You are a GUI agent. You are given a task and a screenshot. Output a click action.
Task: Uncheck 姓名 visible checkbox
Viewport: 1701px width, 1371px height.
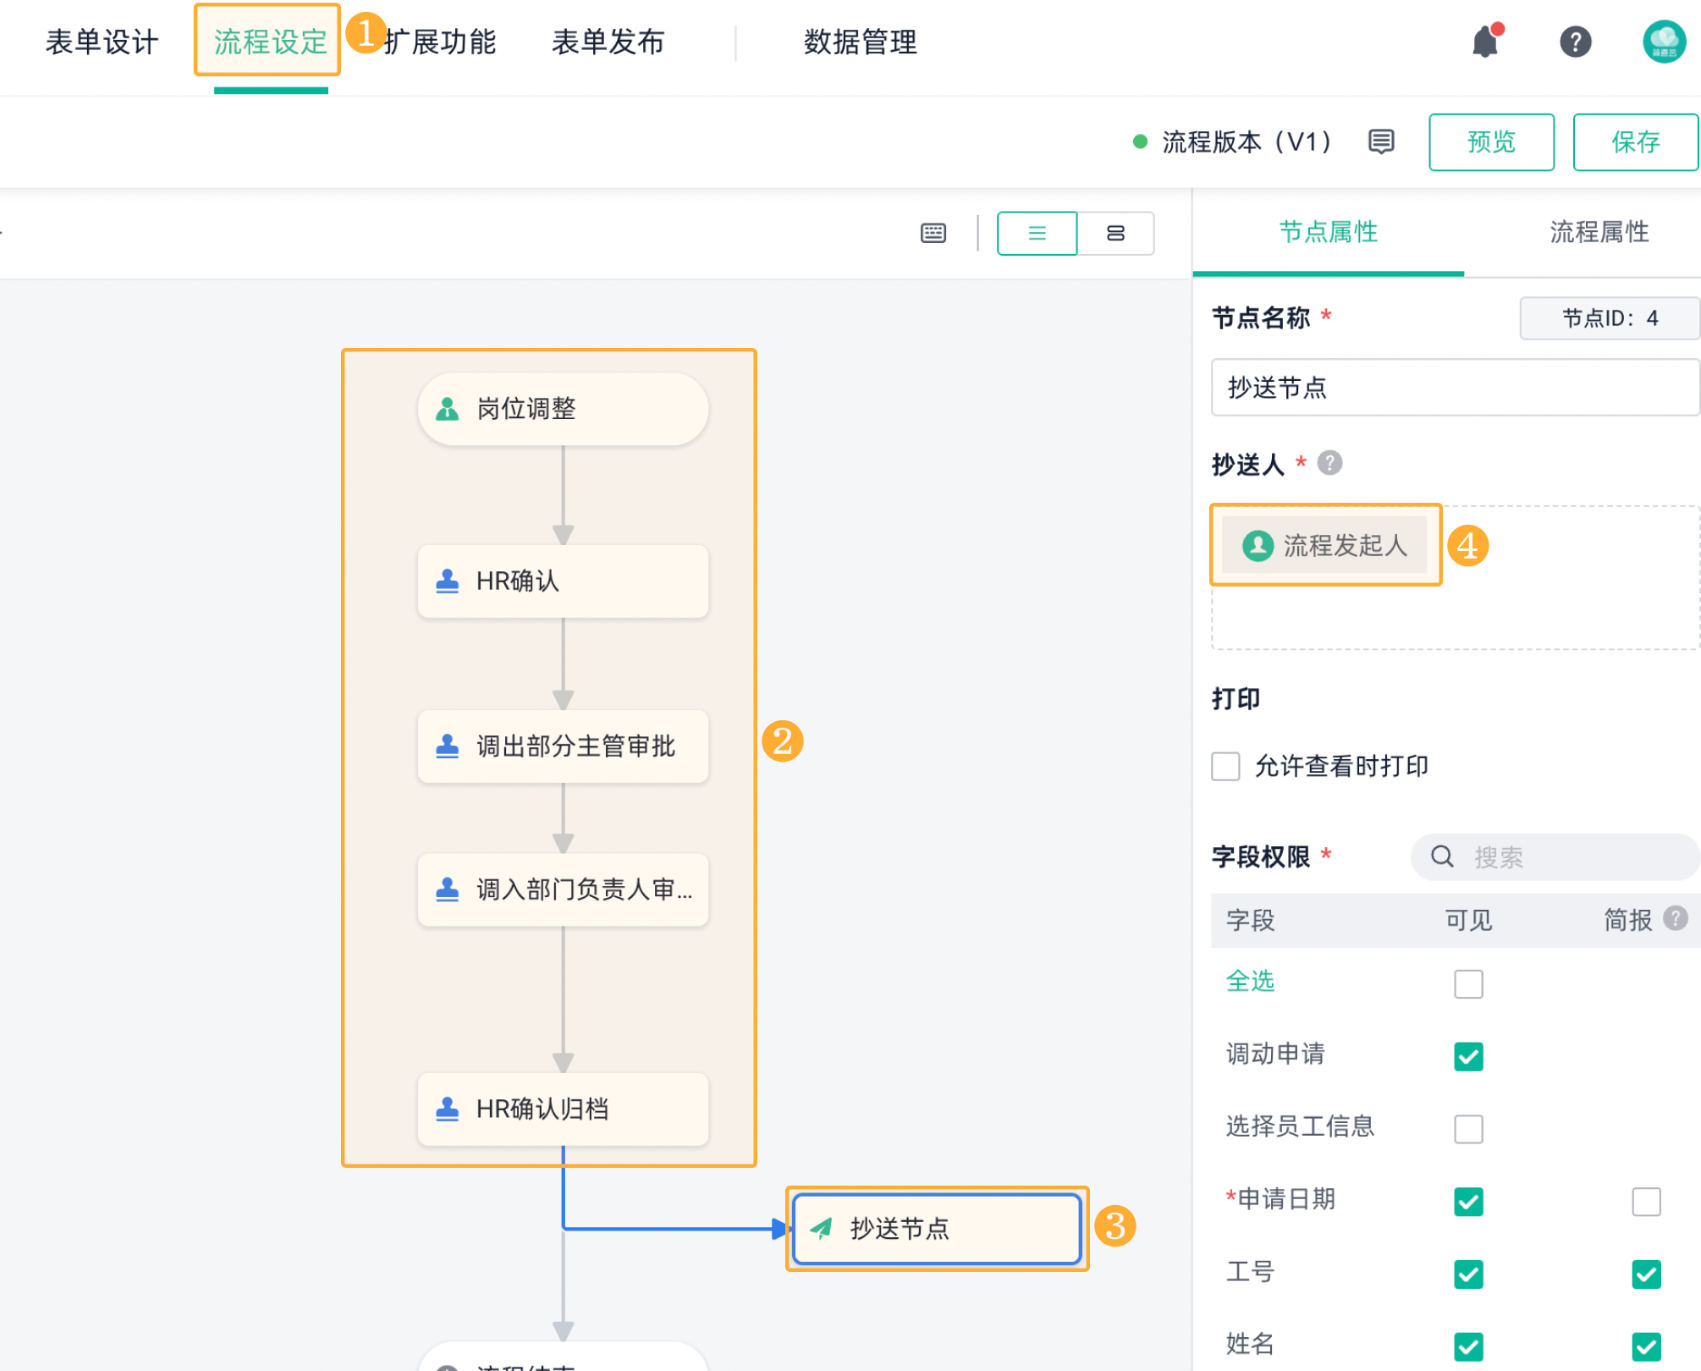(x=1468, y=1347)
